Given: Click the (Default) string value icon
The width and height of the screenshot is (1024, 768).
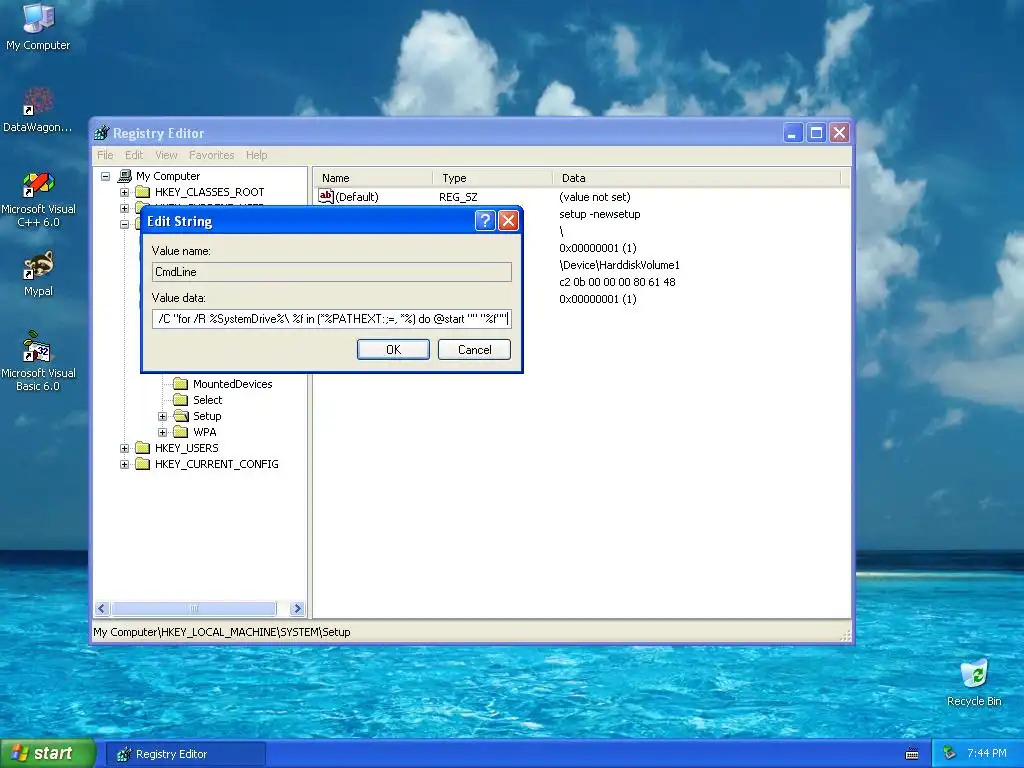Looking at the screenshot, I should (326, 196).
